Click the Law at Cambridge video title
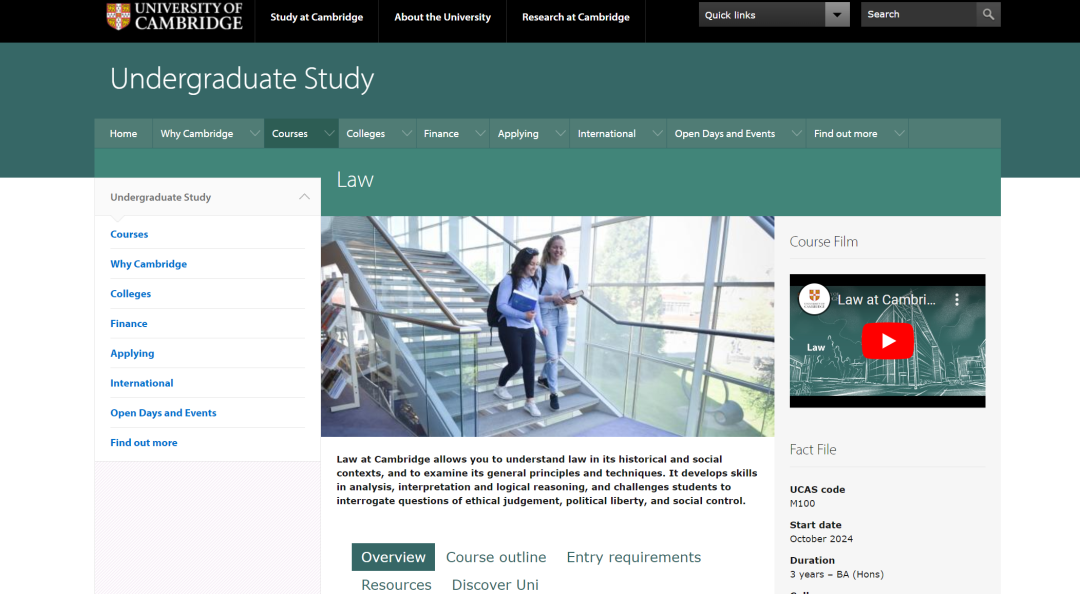1080x594 pixels. coord(886,300)
